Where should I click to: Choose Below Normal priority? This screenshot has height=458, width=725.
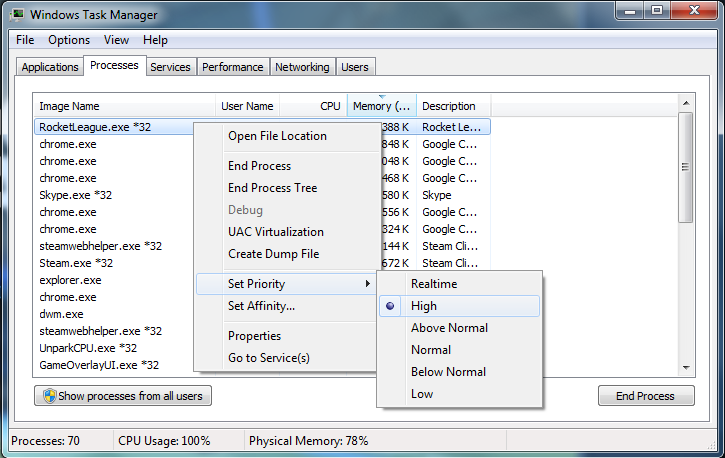tap(448, 372)
